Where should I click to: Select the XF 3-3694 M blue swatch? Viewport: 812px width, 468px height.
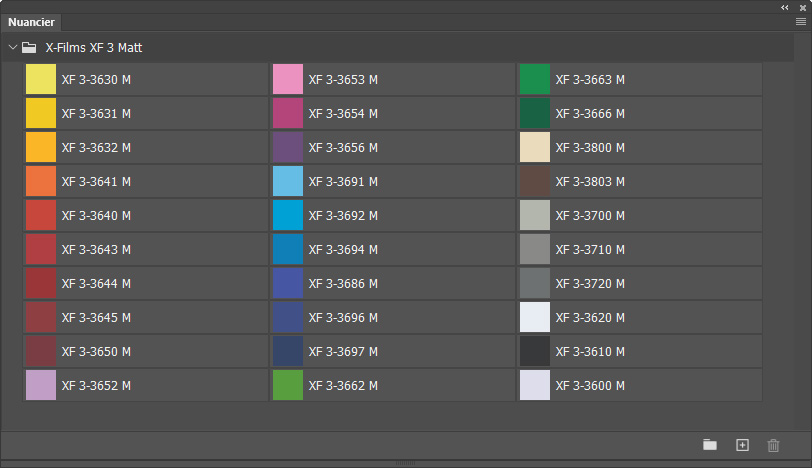(288, 250)
